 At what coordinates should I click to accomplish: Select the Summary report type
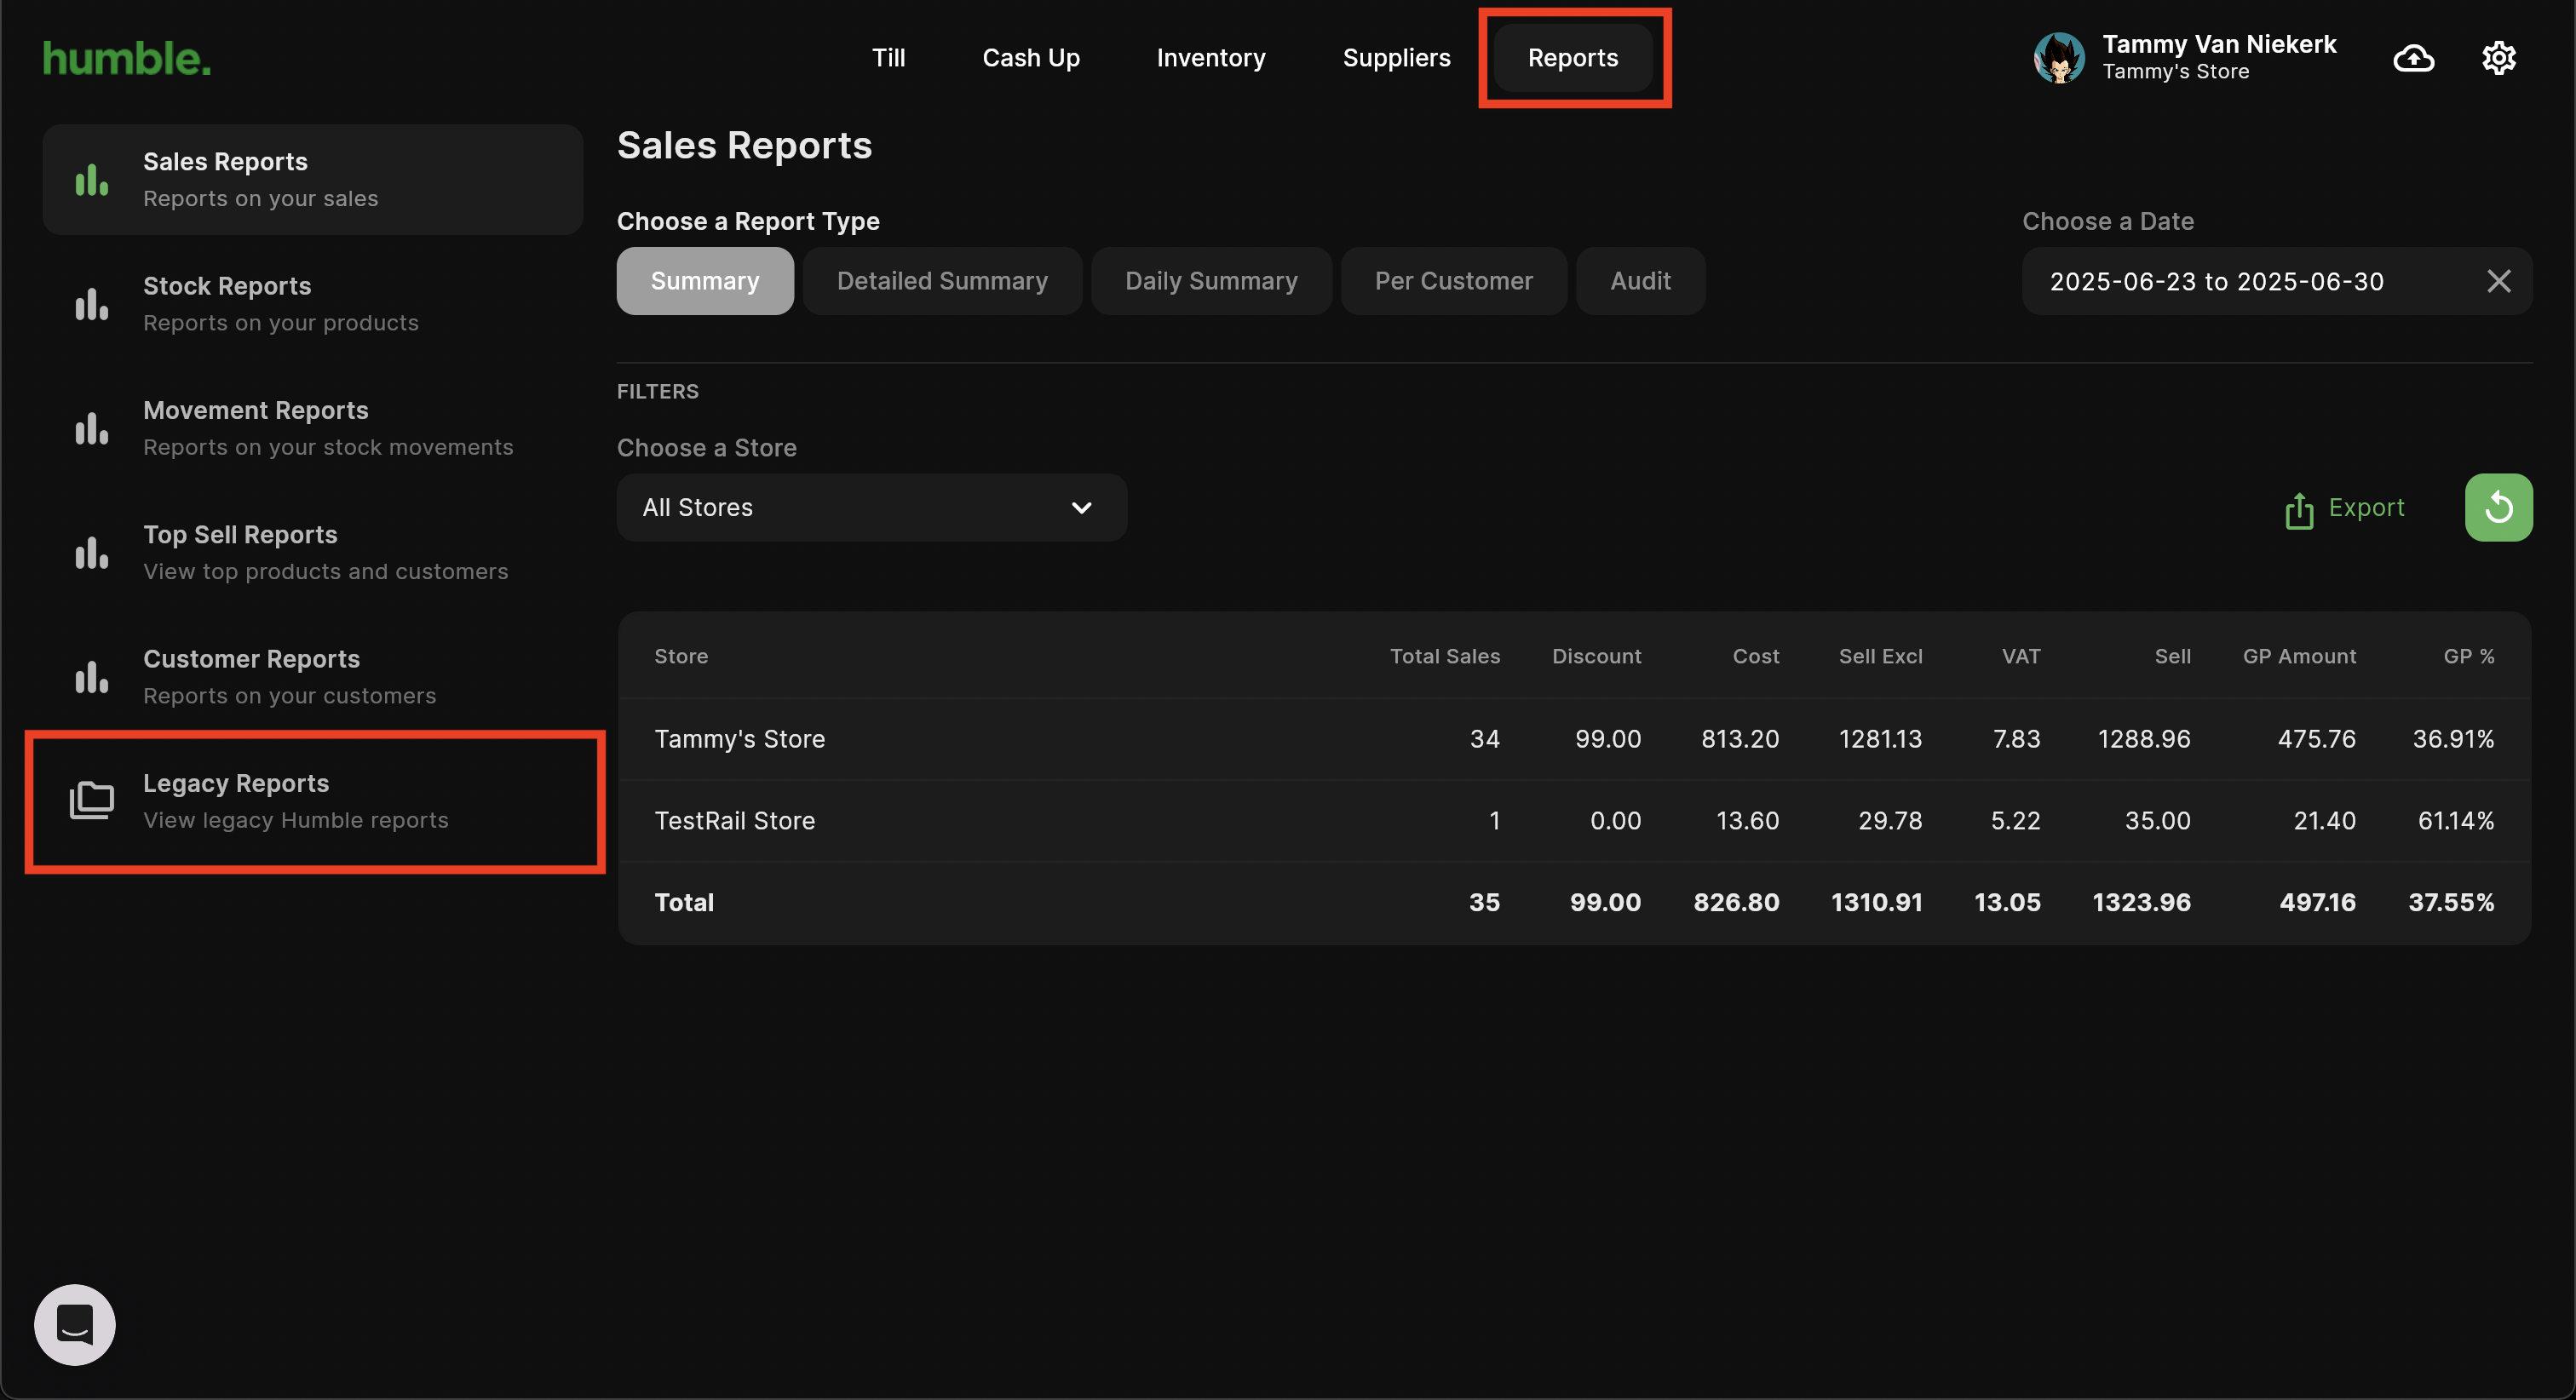(705, 281)
